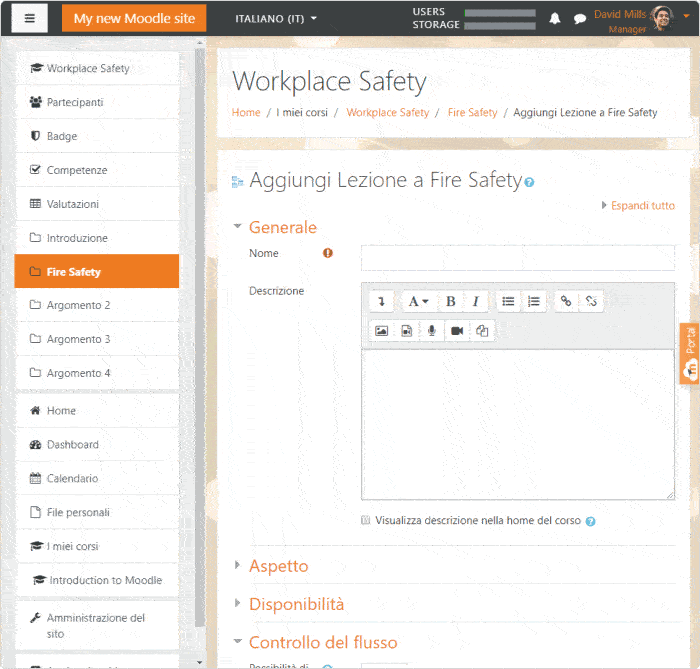Click the Home breadcrumb link
700x669 pixels.
click(x=246, y=113)
